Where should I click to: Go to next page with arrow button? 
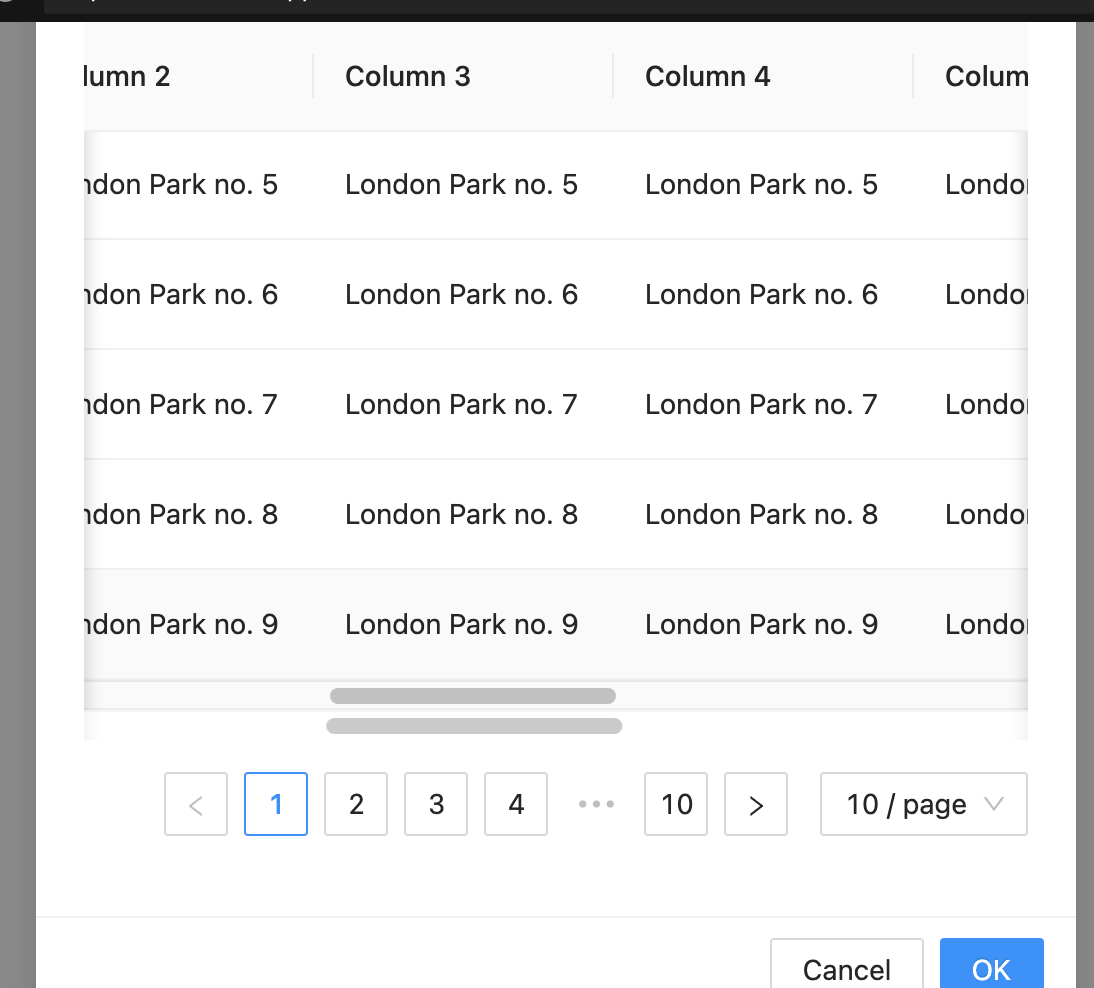[x=756, y=804]
